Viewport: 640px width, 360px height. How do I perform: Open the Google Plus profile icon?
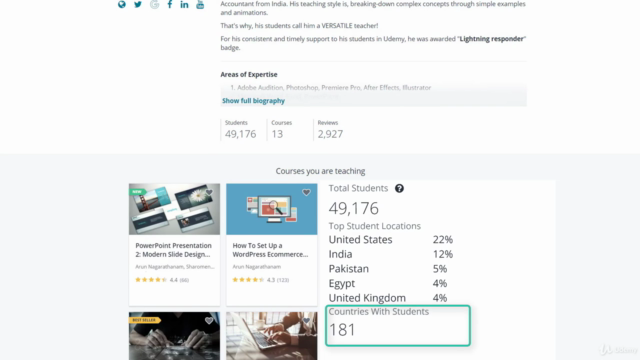pyautogui.click(x=154, y=4)
